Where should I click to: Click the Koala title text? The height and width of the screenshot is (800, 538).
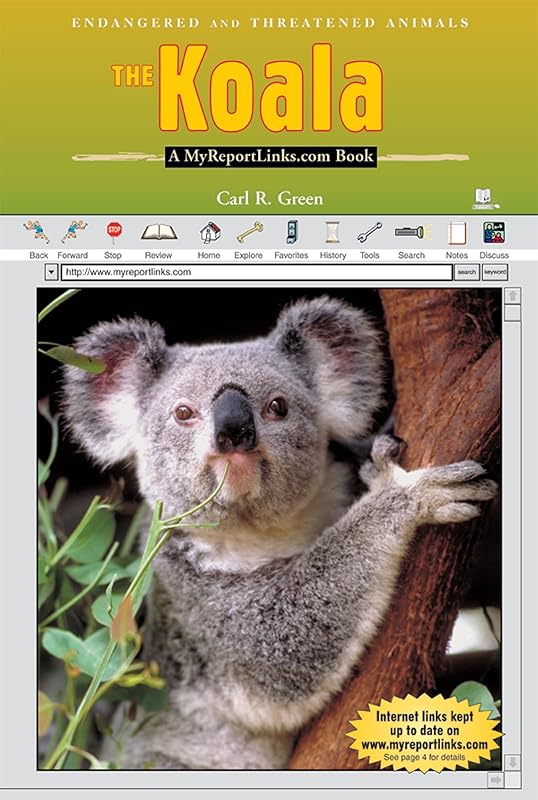click(271, 88)
